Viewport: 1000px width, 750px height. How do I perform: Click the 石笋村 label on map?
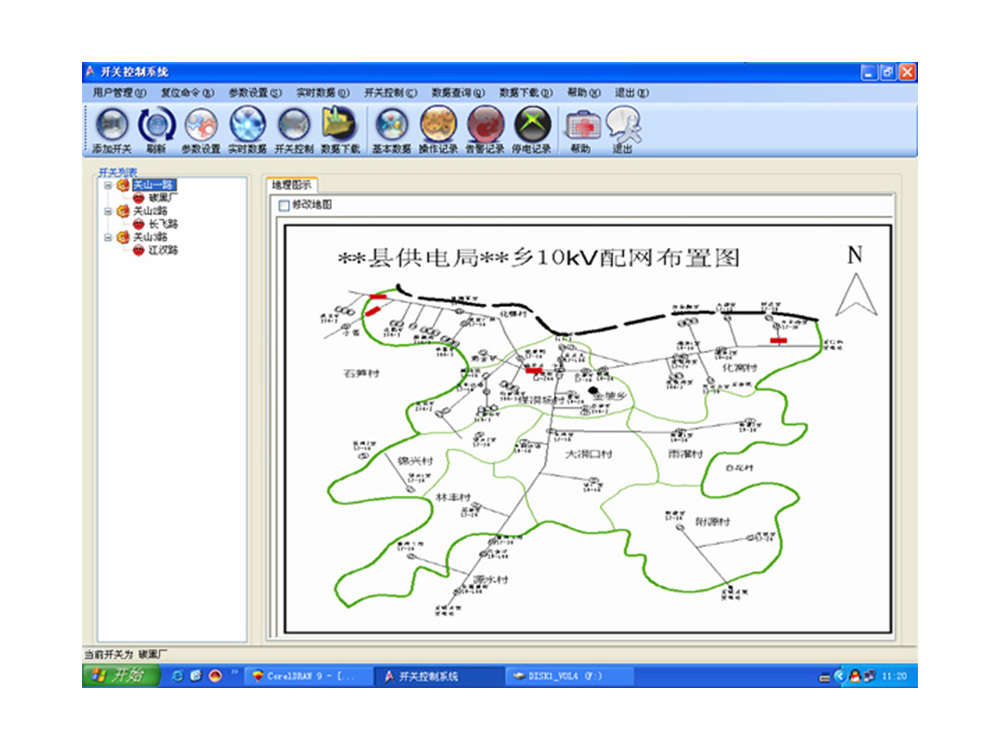tap(361, 373)
